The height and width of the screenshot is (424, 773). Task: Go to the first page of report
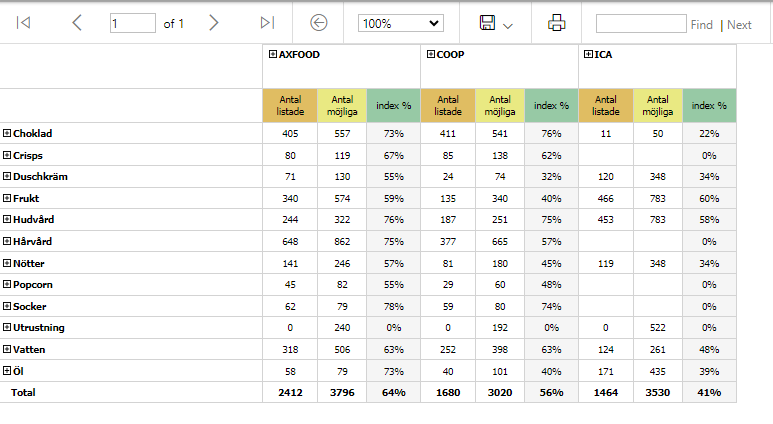(23, 23)
